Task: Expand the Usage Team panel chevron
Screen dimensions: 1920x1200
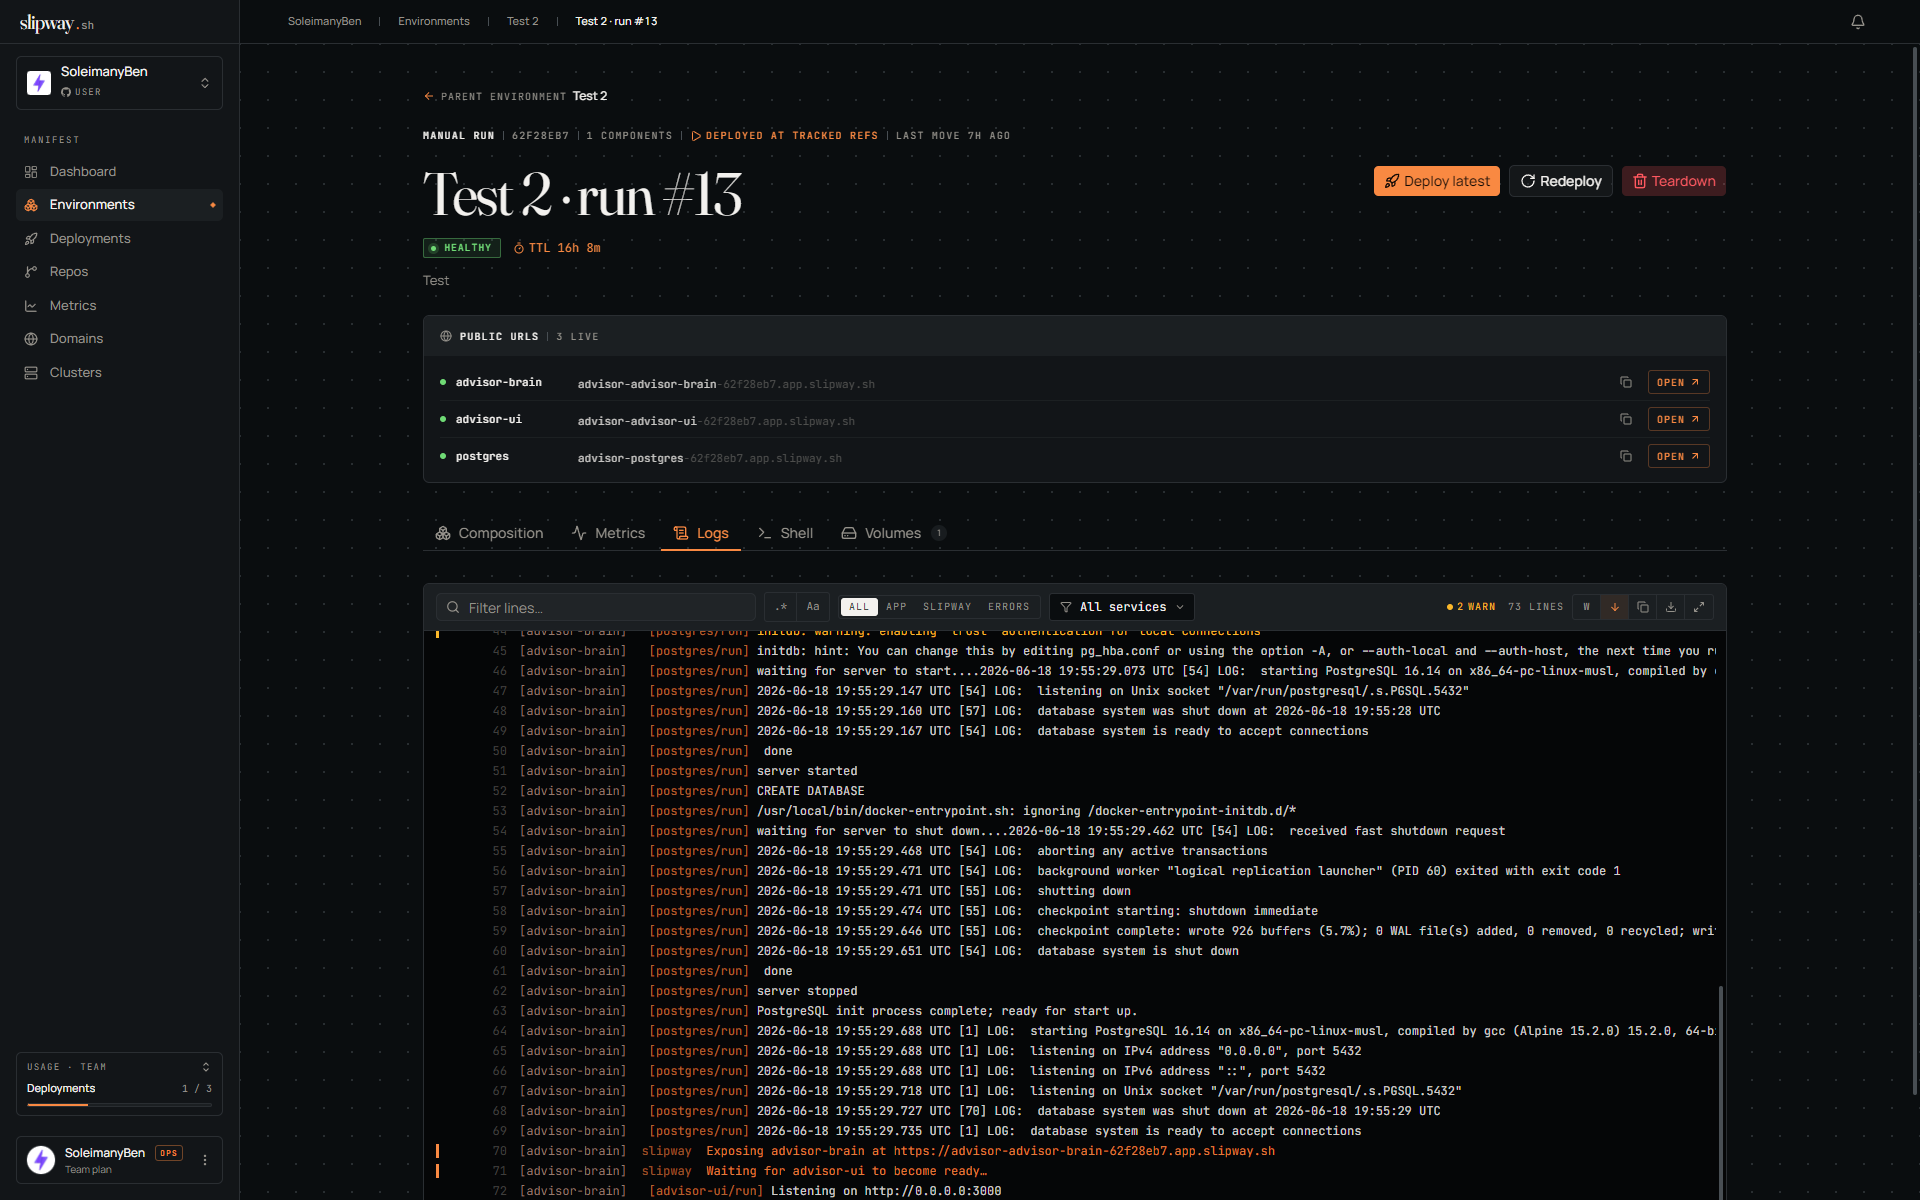Action: click(206, 1067)
